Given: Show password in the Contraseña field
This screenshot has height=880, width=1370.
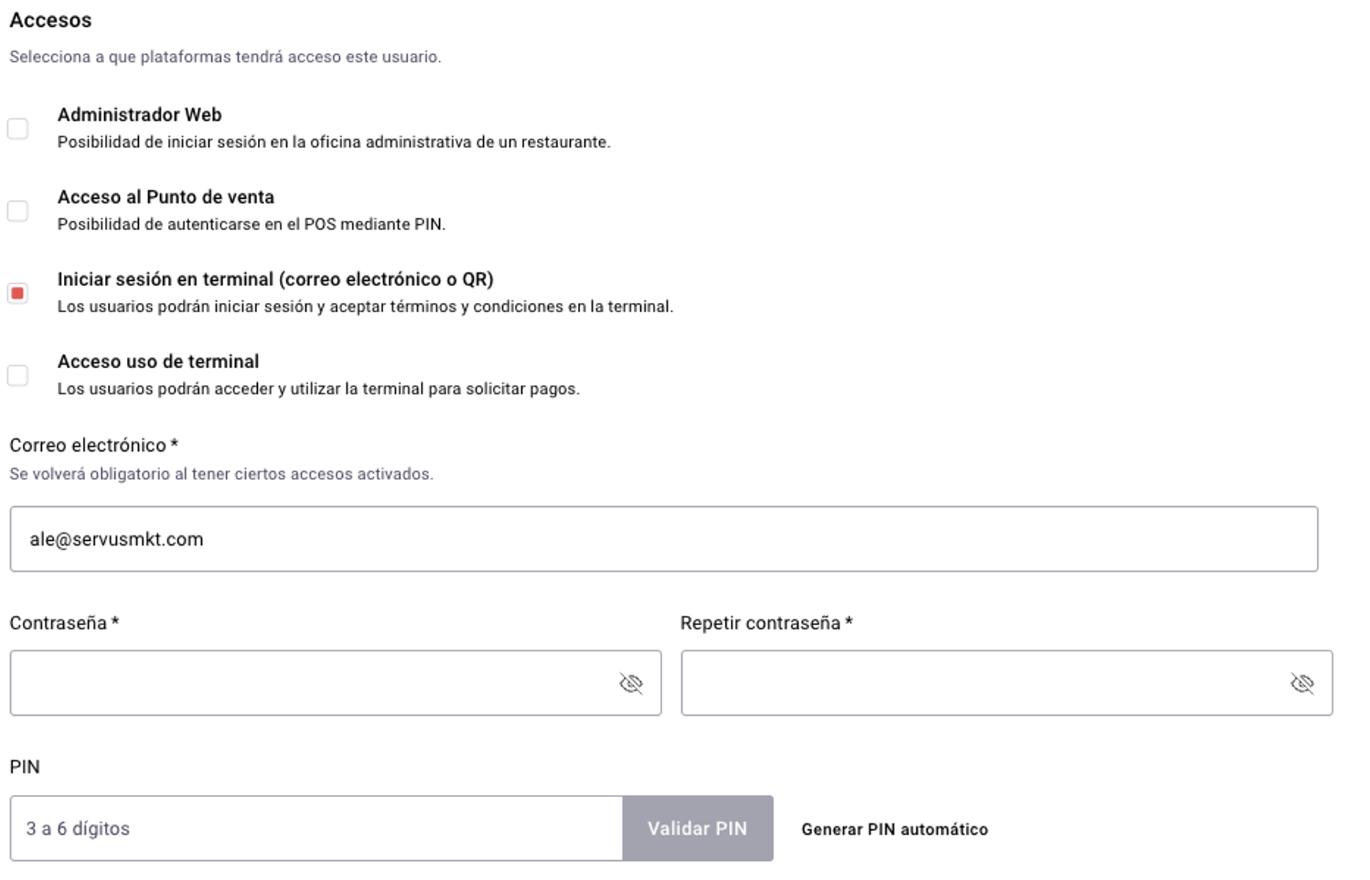Looking at the screenshot, I should click(x=631, y=684).
